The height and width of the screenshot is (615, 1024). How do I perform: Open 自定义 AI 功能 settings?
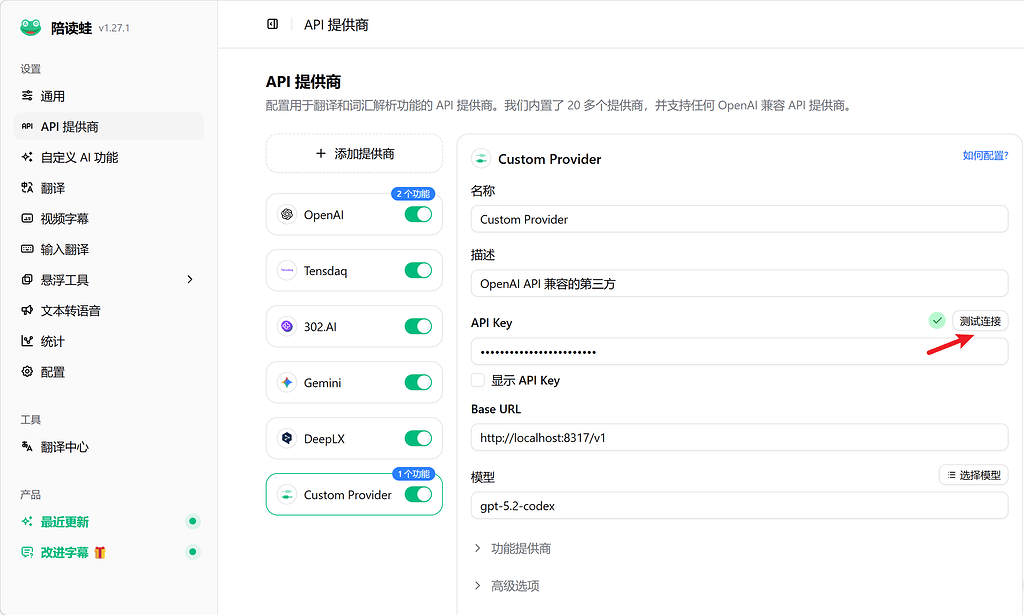coord(108,157)
